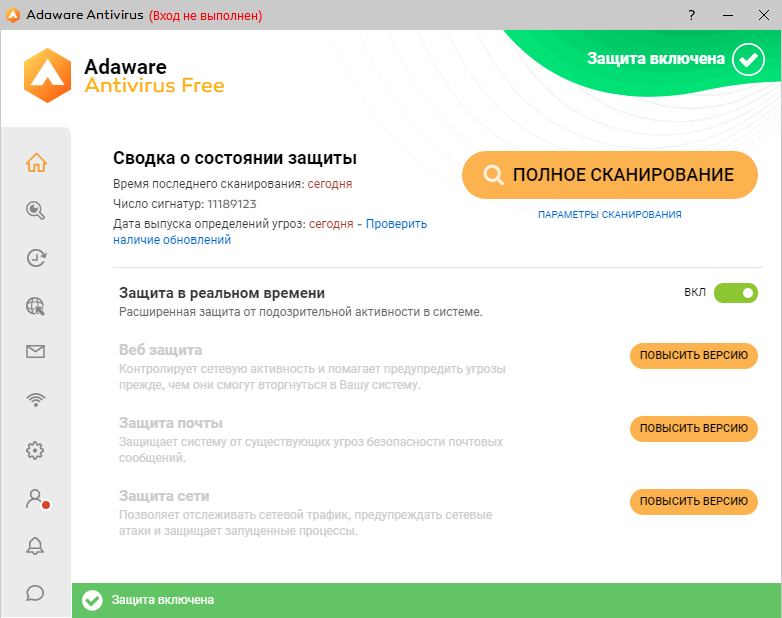The image size is (782, 618).
Task: Click the 'Вход не выполнен' title text
Action: click(205, 15)
